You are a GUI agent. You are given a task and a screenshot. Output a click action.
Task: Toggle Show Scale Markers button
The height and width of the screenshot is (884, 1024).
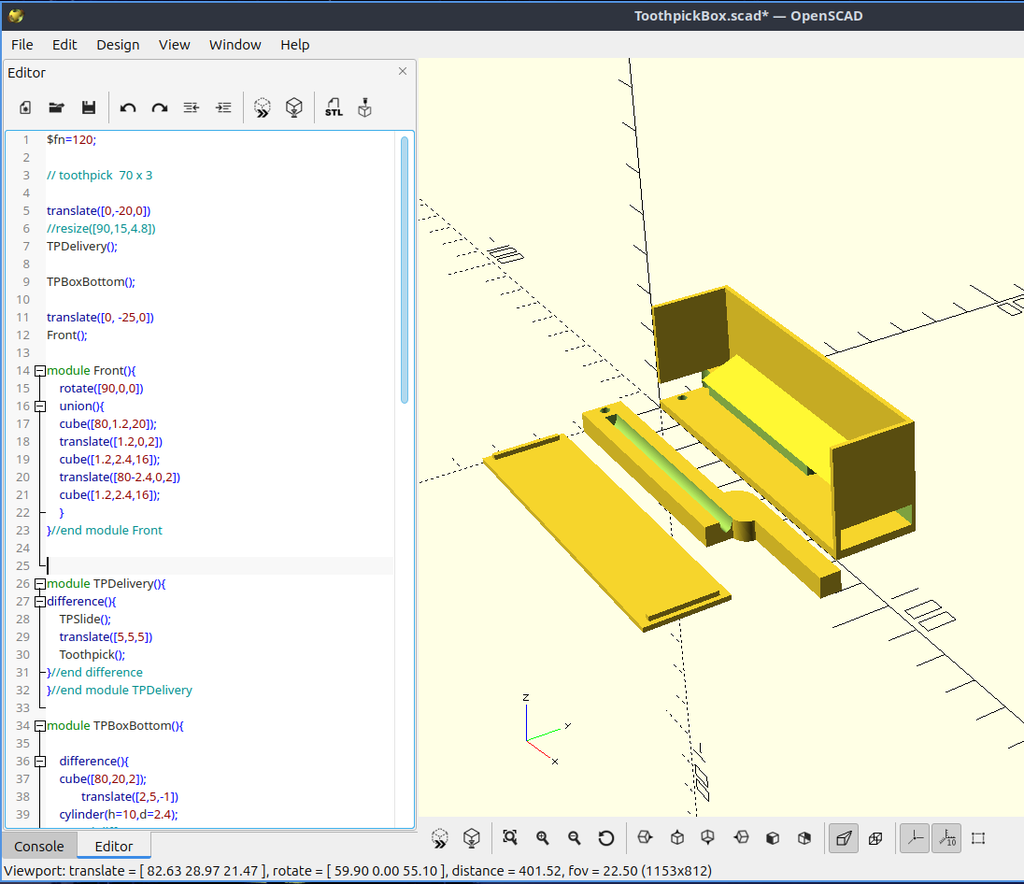[946, 838]
